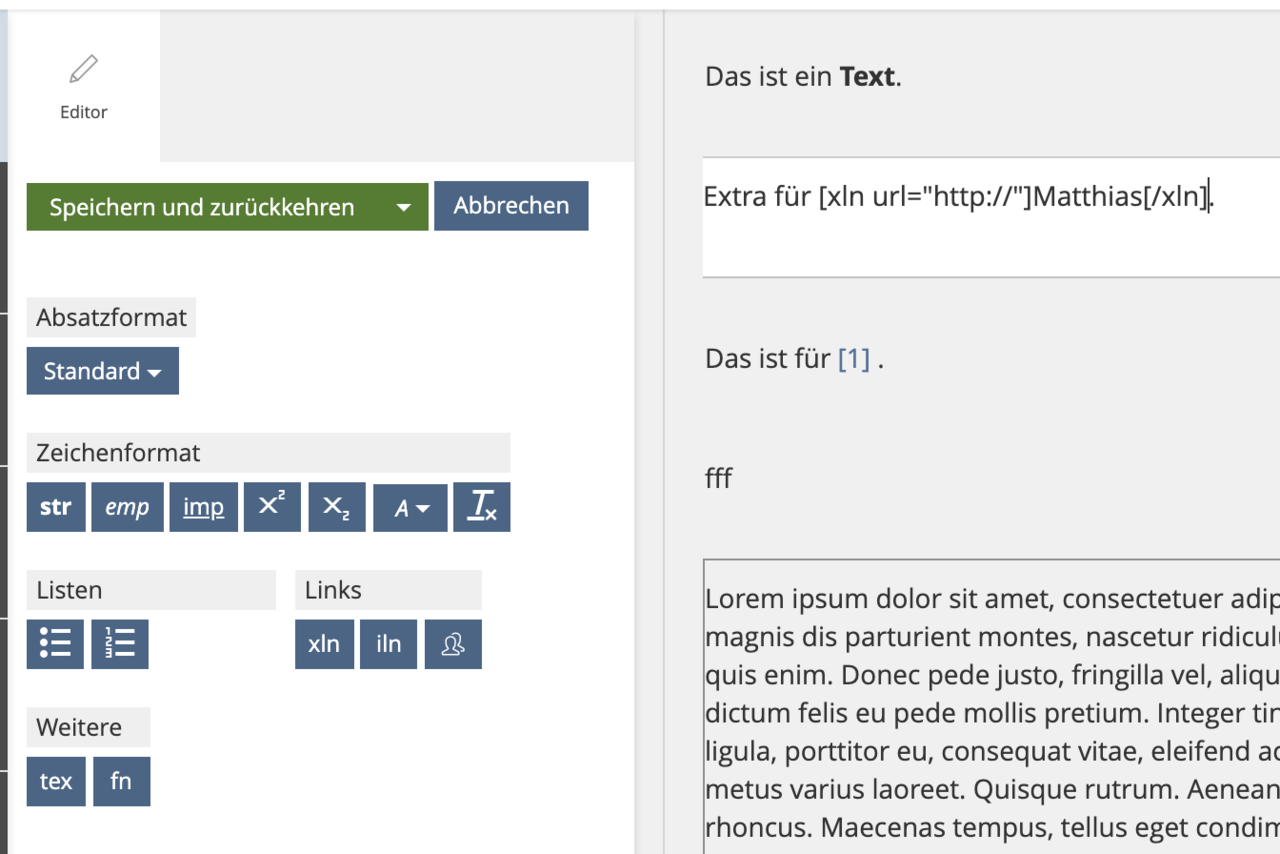Remove text formatting with Tx icon
This screenshot has width=1280, height=854.
pos(482,507)
